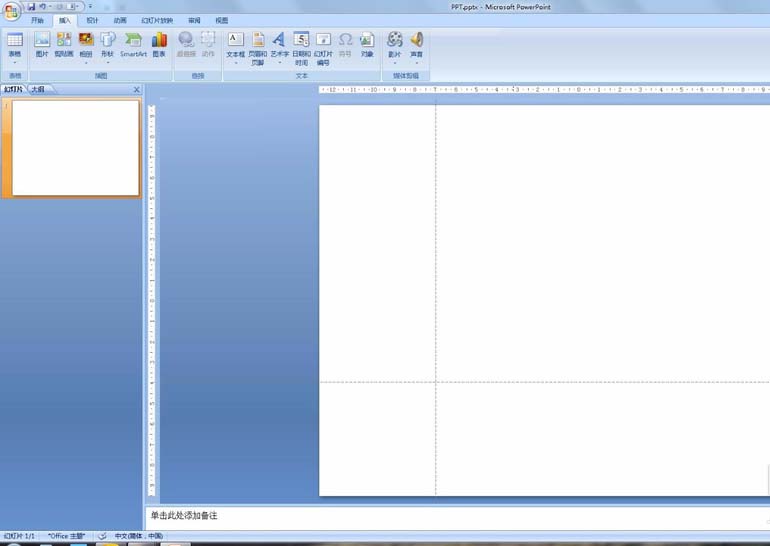Click the 剪贴画 (Clip Art) icon
This screenshot has width=770, height=546.
tap(64, 45)
